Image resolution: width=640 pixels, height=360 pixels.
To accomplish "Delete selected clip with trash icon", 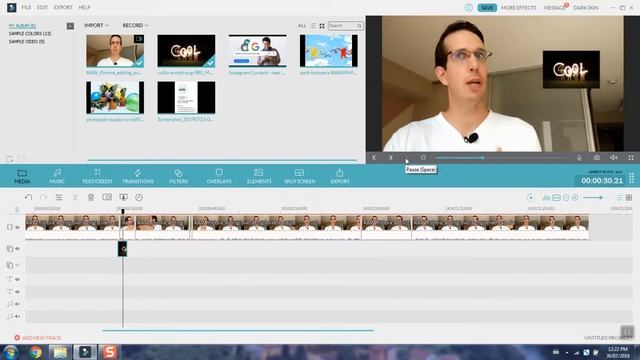I will (91, 198).
